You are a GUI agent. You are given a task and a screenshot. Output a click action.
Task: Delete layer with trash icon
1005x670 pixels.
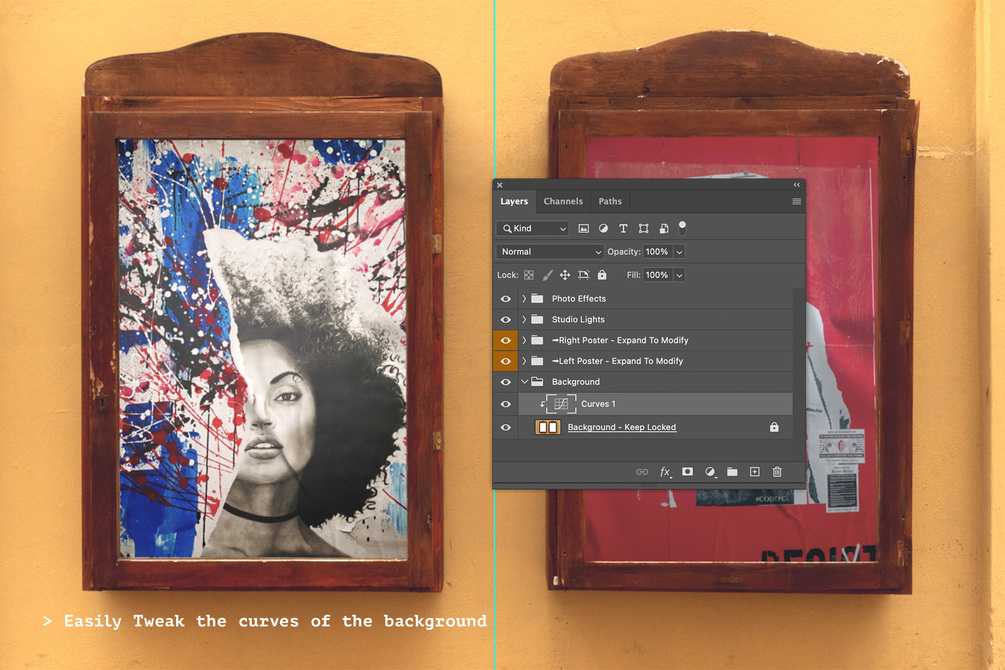[x=777, y=472]
